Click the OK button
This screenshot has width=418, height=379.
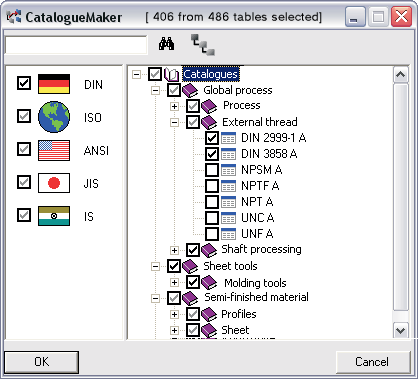point(41,362)
